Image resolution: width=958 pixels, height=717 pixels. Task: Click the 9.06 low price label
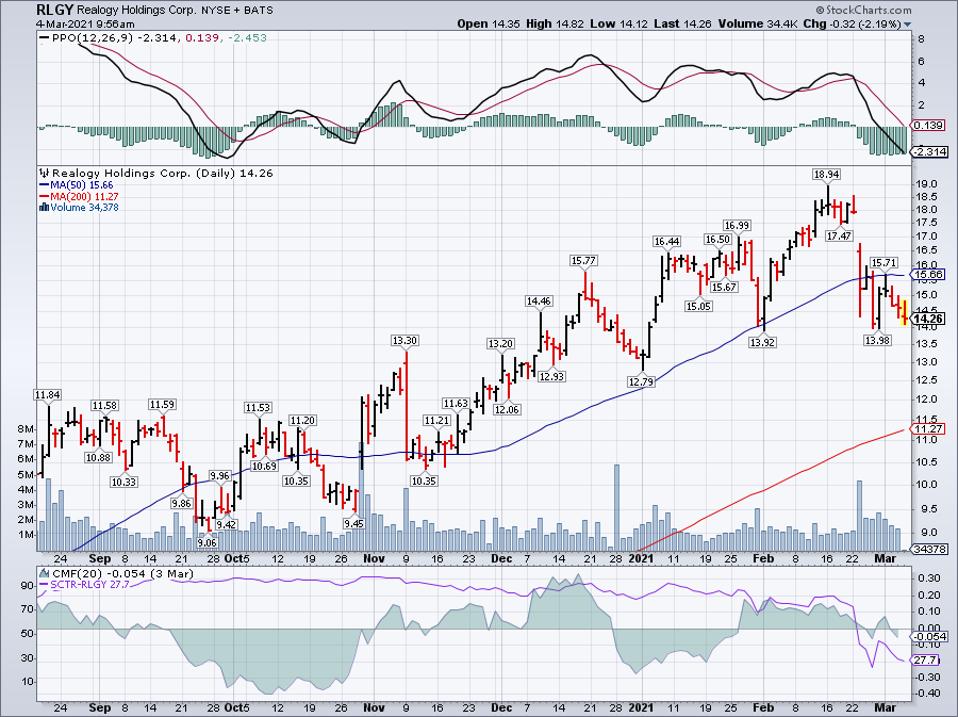point(207,542)
